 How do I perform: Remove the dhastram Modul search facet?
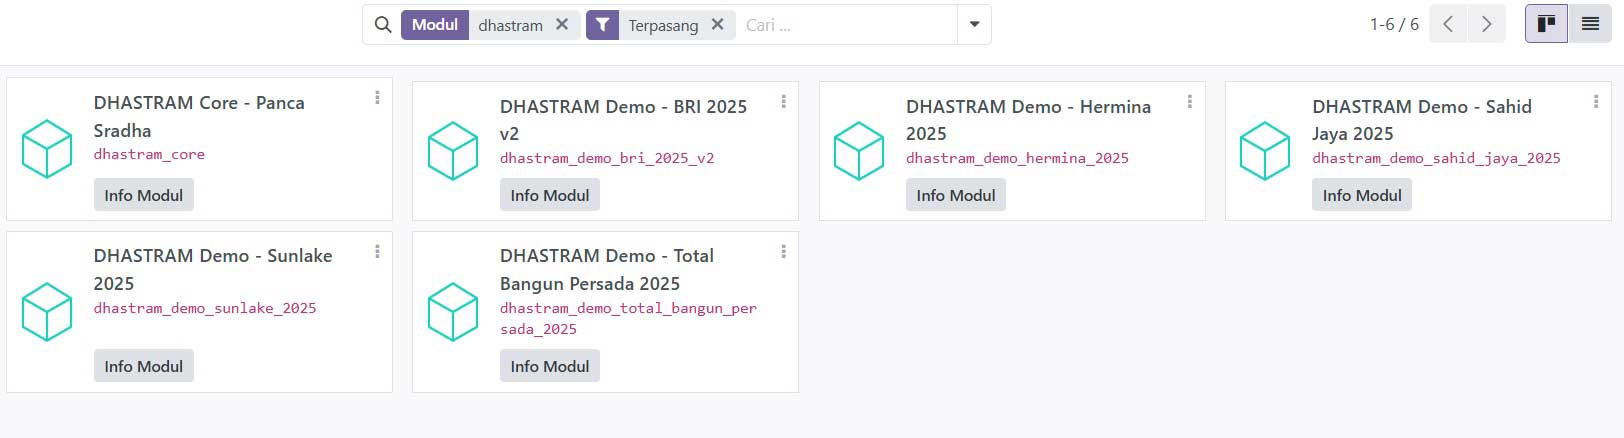pos(562,25)
